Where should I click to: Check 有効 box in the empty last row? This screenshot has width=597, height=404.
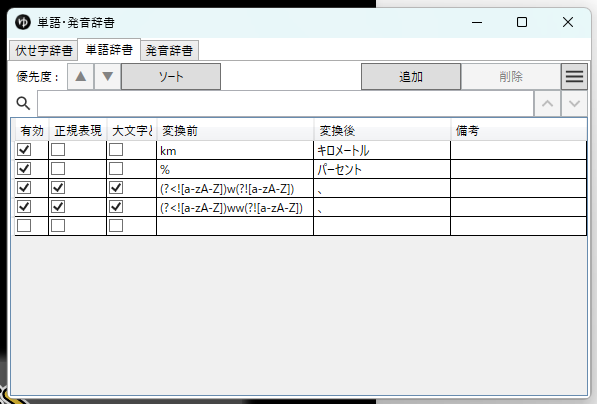(x=24, y=226)
